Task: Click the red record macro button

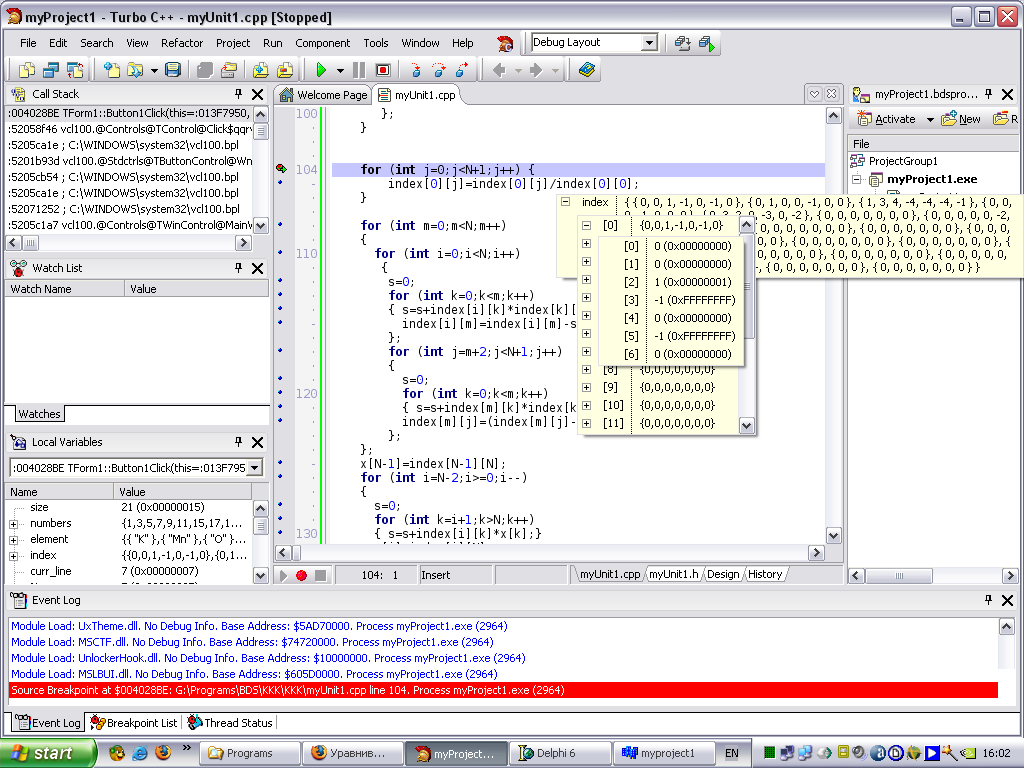Action: pyautogui.click(x=301, y=575)
